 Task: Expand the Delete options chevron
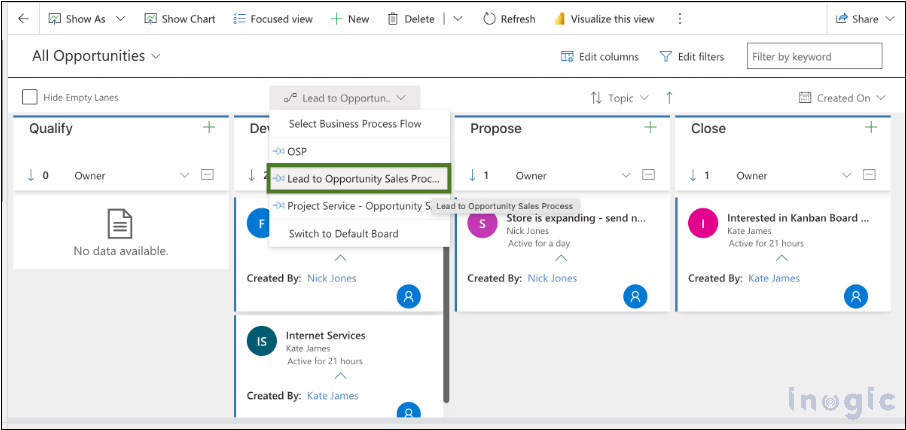click(x=458, y=19)
